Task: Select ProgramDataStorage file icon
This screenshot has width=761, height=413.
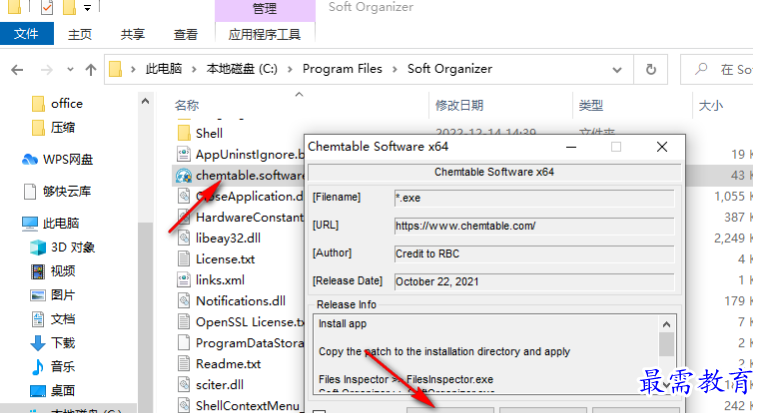Action: click(184, 343)
